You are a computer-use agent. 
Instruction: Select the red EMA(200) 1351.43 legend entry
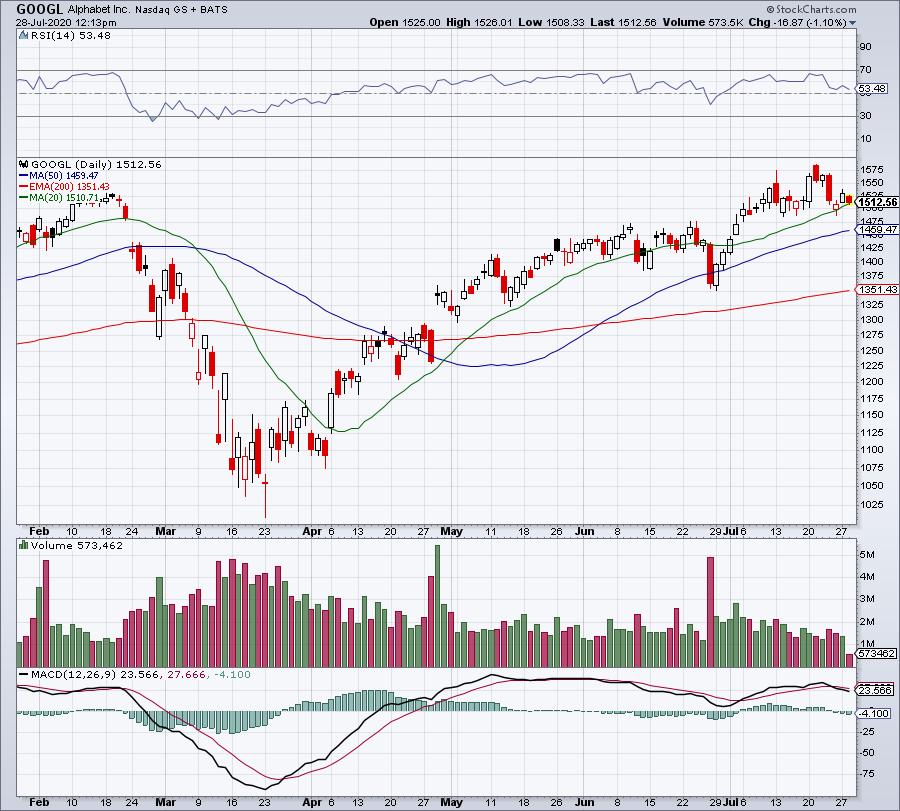(x=64, y=187)
